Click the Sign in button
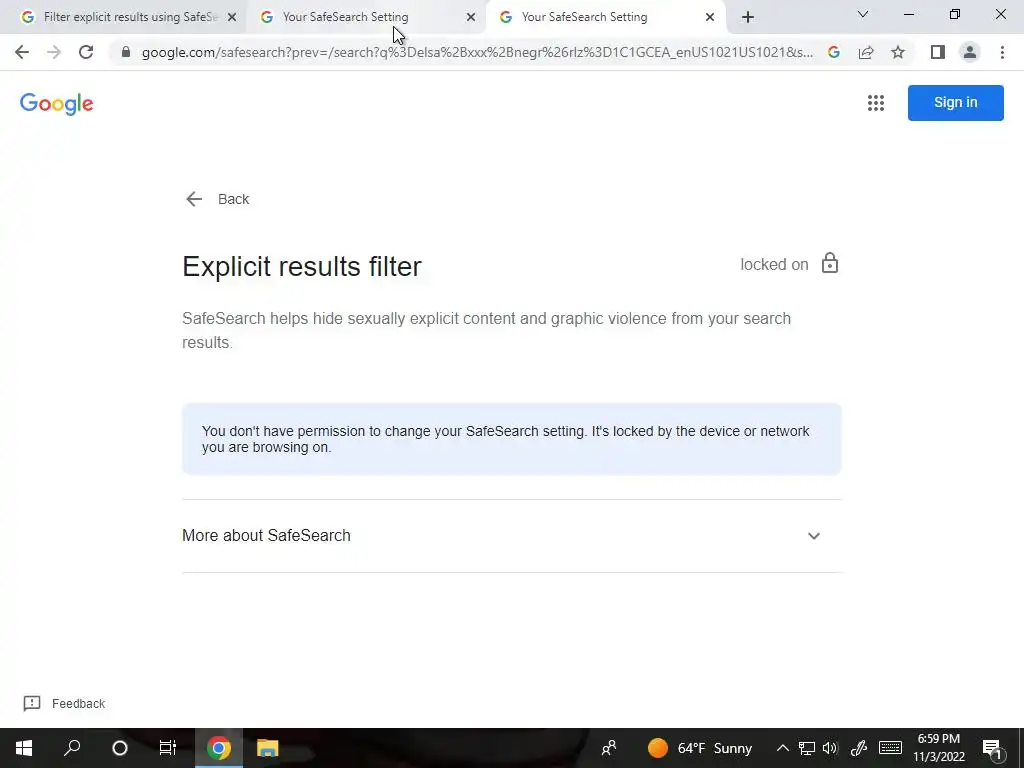This screenshot has height=768, width=1024. click(955, 103)
